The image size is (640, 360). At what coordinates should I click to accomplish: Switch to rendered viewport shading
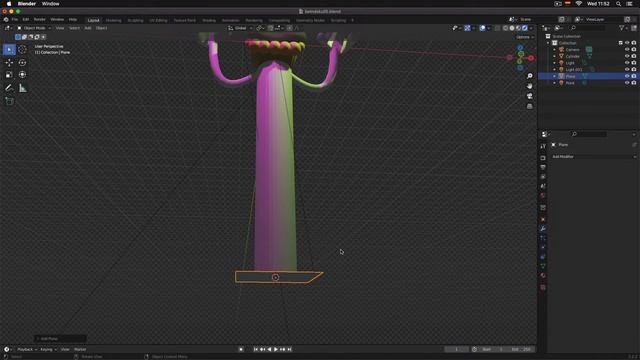[x=525, y=28]
